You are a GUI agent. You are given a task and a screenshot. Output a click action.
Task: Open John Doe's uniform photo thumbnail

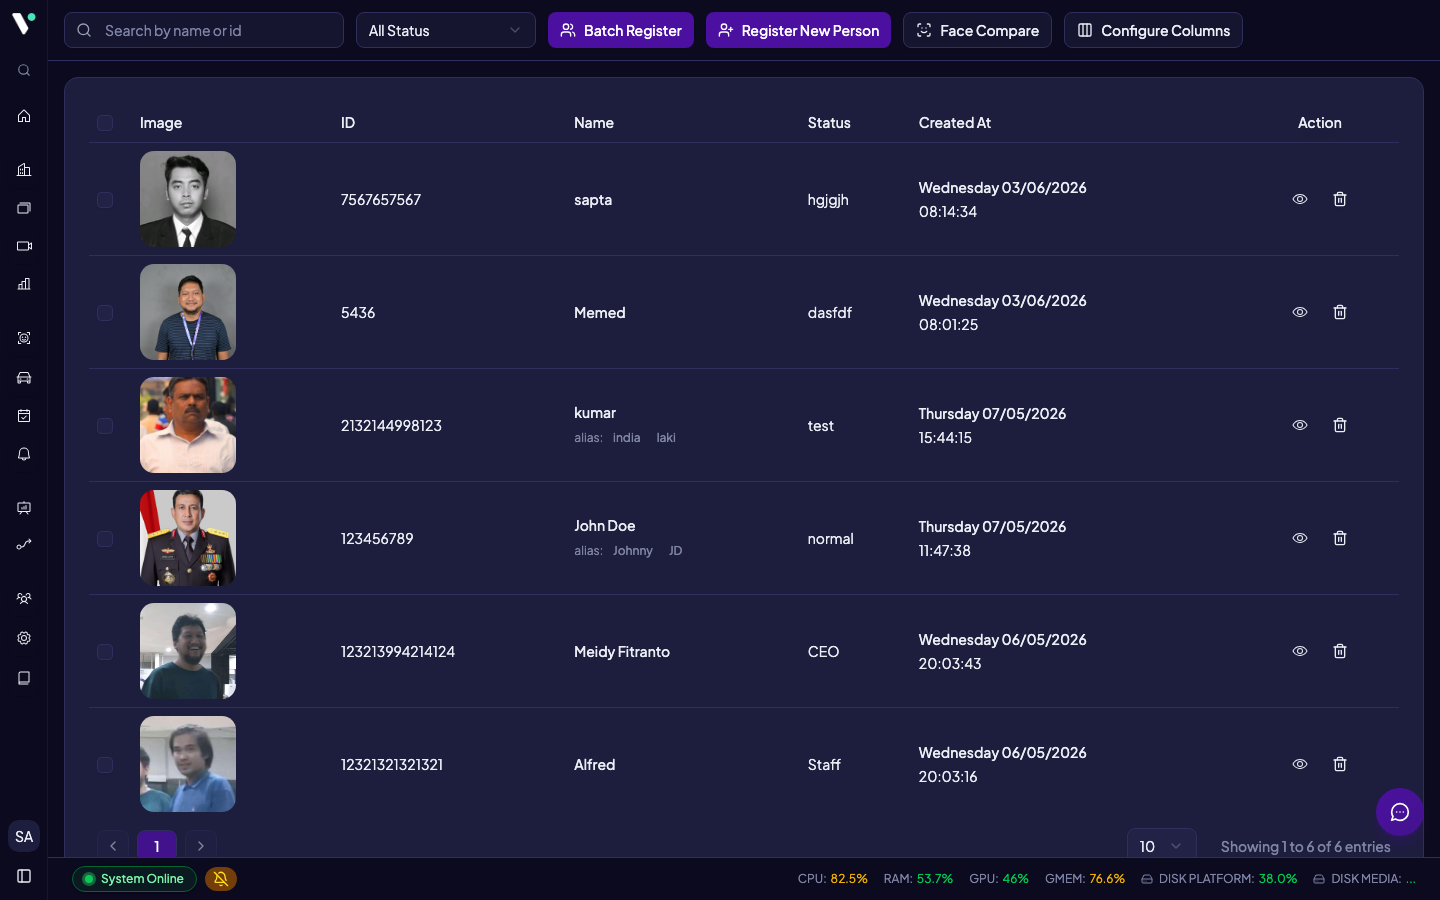(x=188, y=538)
